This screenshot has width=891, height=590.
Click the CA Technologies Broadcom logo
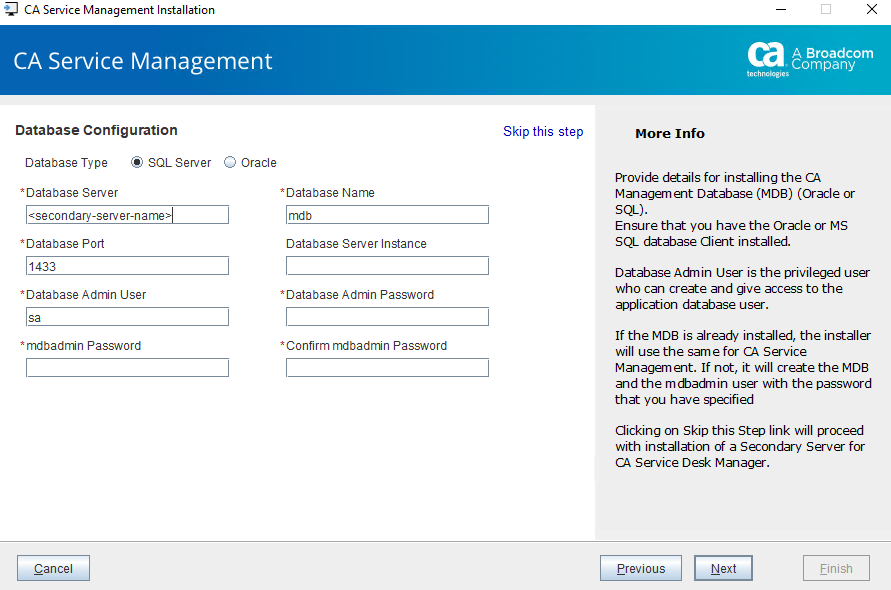(809, 58)
